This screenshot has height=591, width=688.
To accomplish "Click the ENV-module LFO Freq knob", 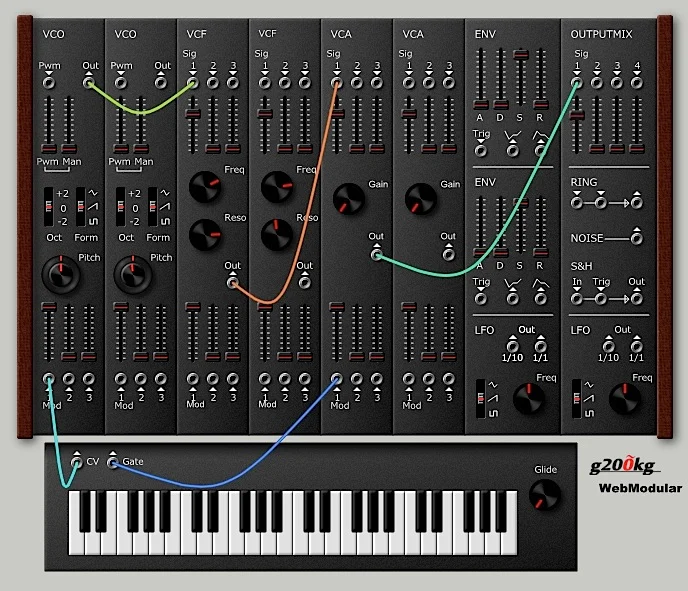I will click(x=529, y=399).
